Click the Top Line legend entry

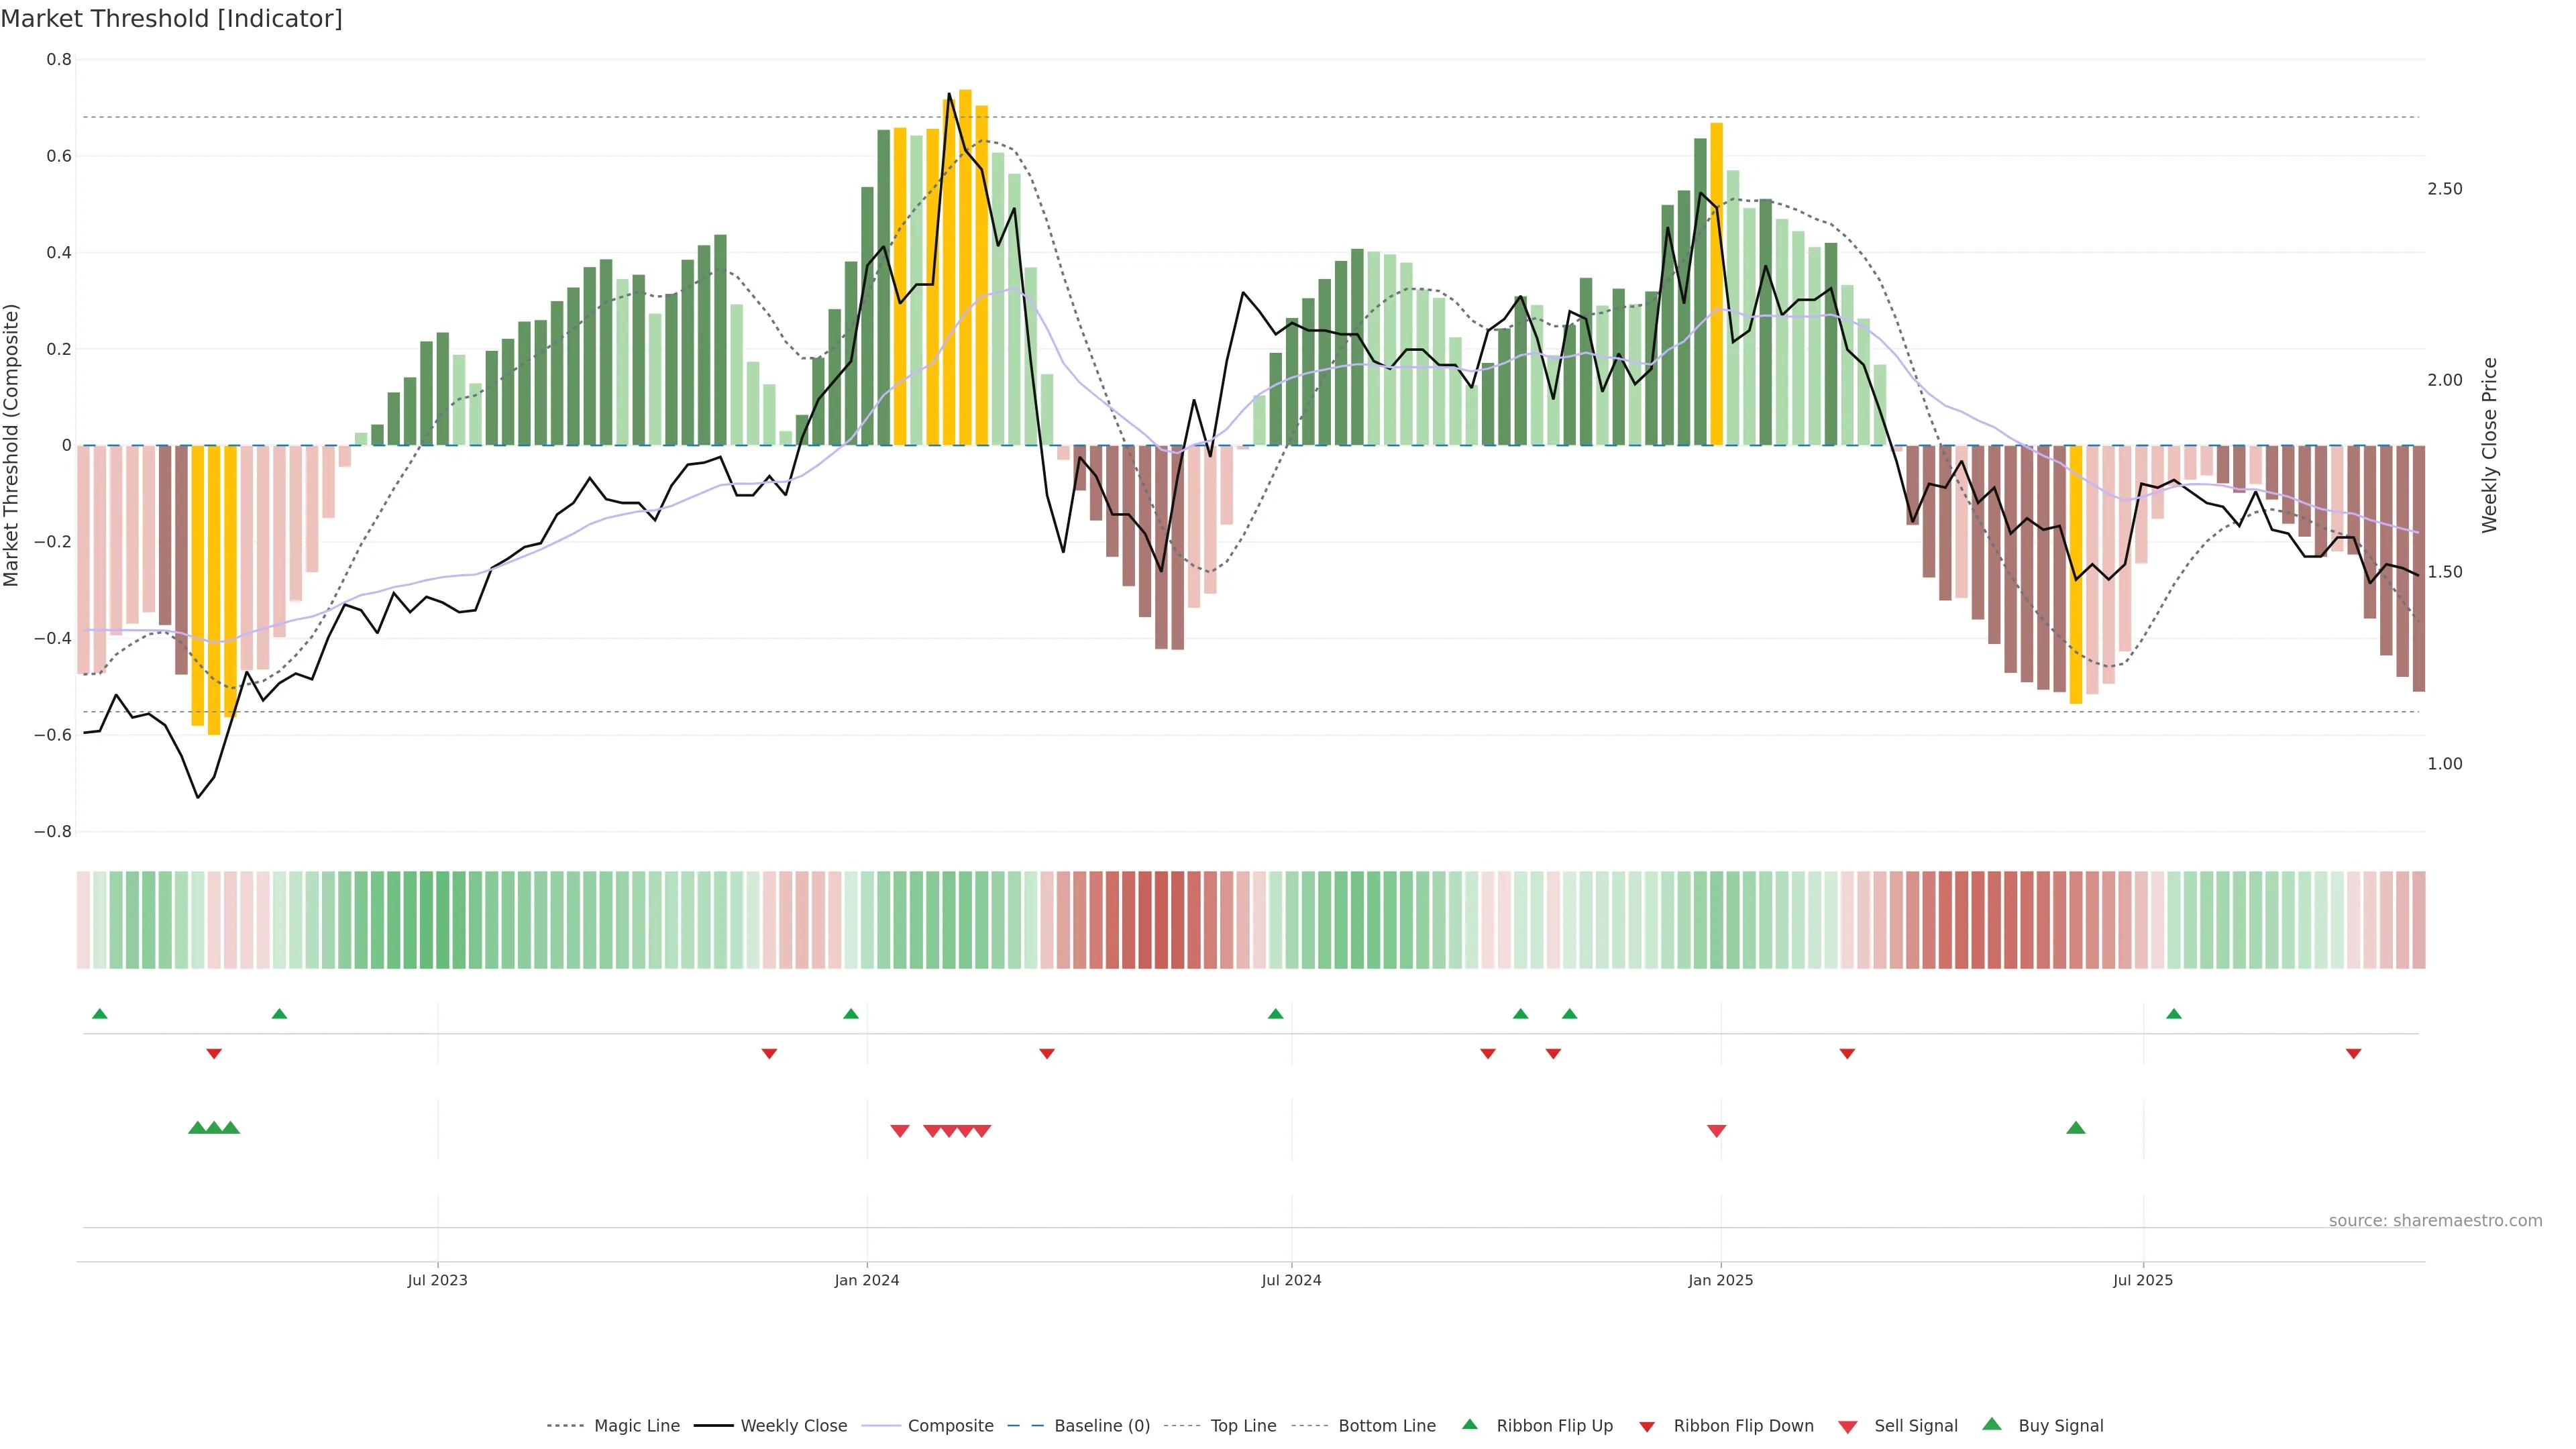coord(1243,1426)
